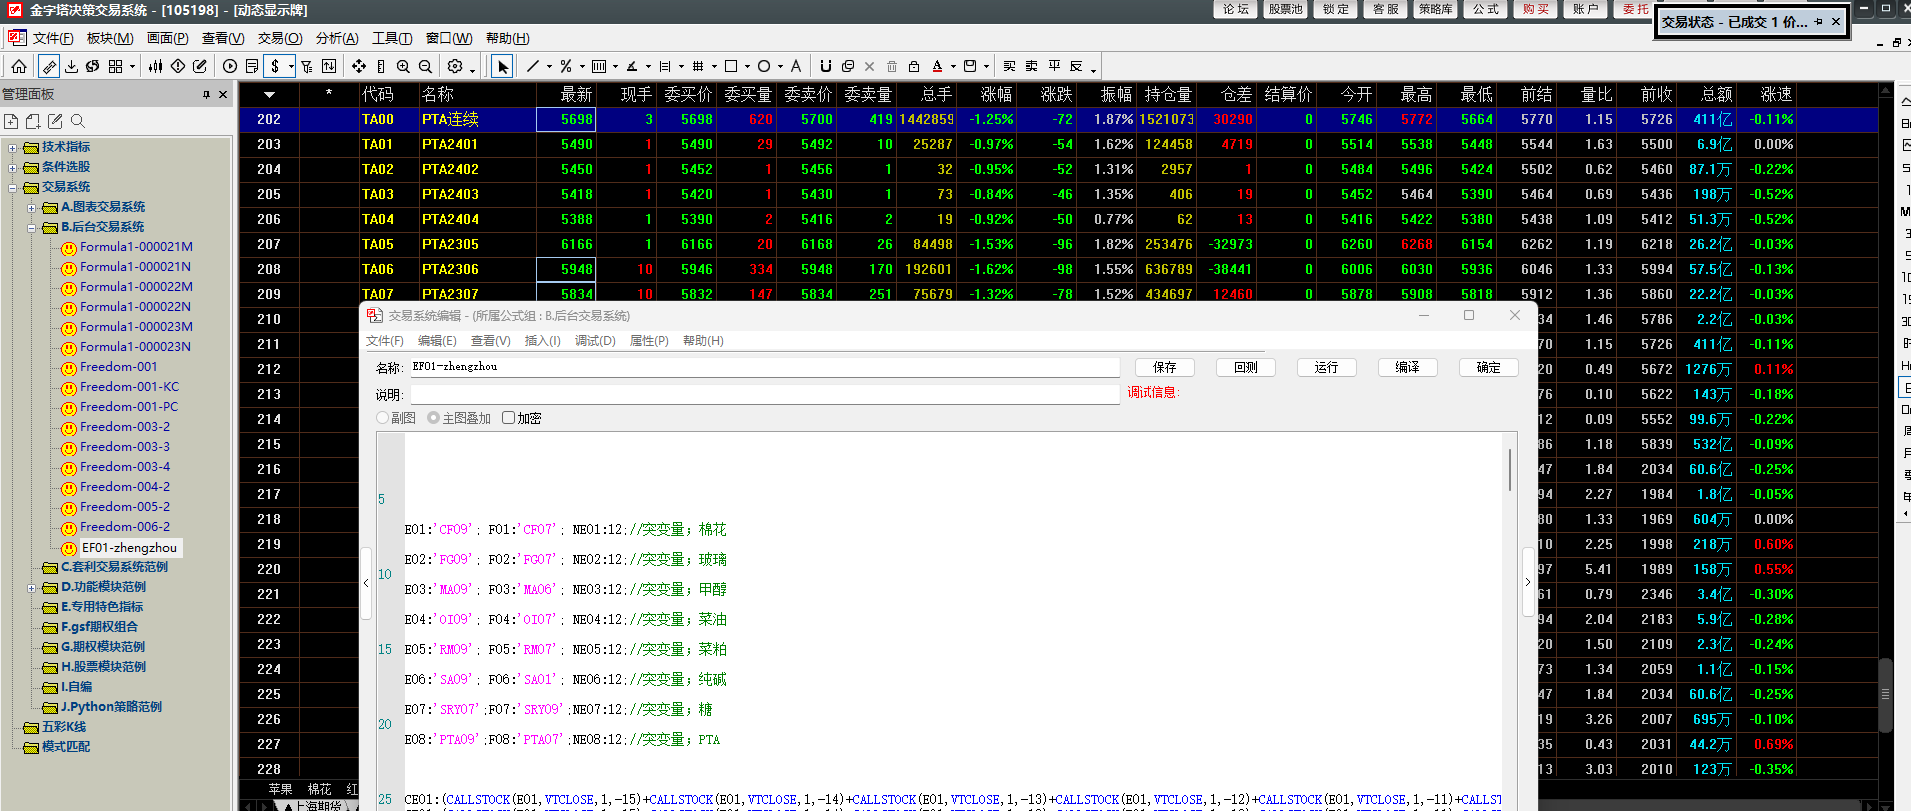Click the 编译 button

pyautogui.click(x=1407, y=367)
